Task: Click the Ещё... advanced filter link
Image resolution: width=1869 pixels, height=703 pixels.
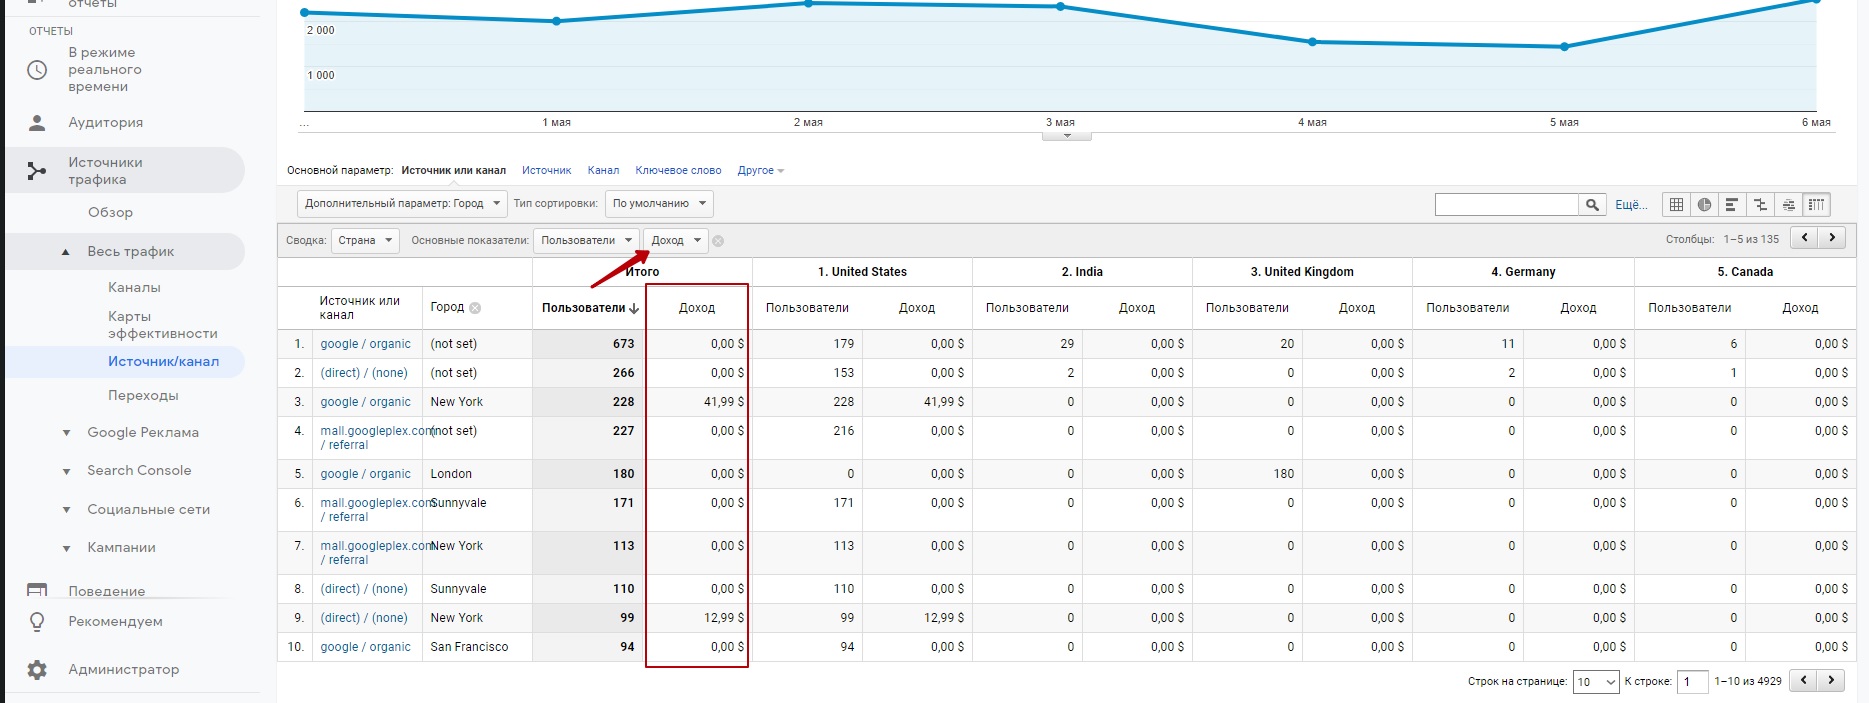Action: [x=1631, y=204]
